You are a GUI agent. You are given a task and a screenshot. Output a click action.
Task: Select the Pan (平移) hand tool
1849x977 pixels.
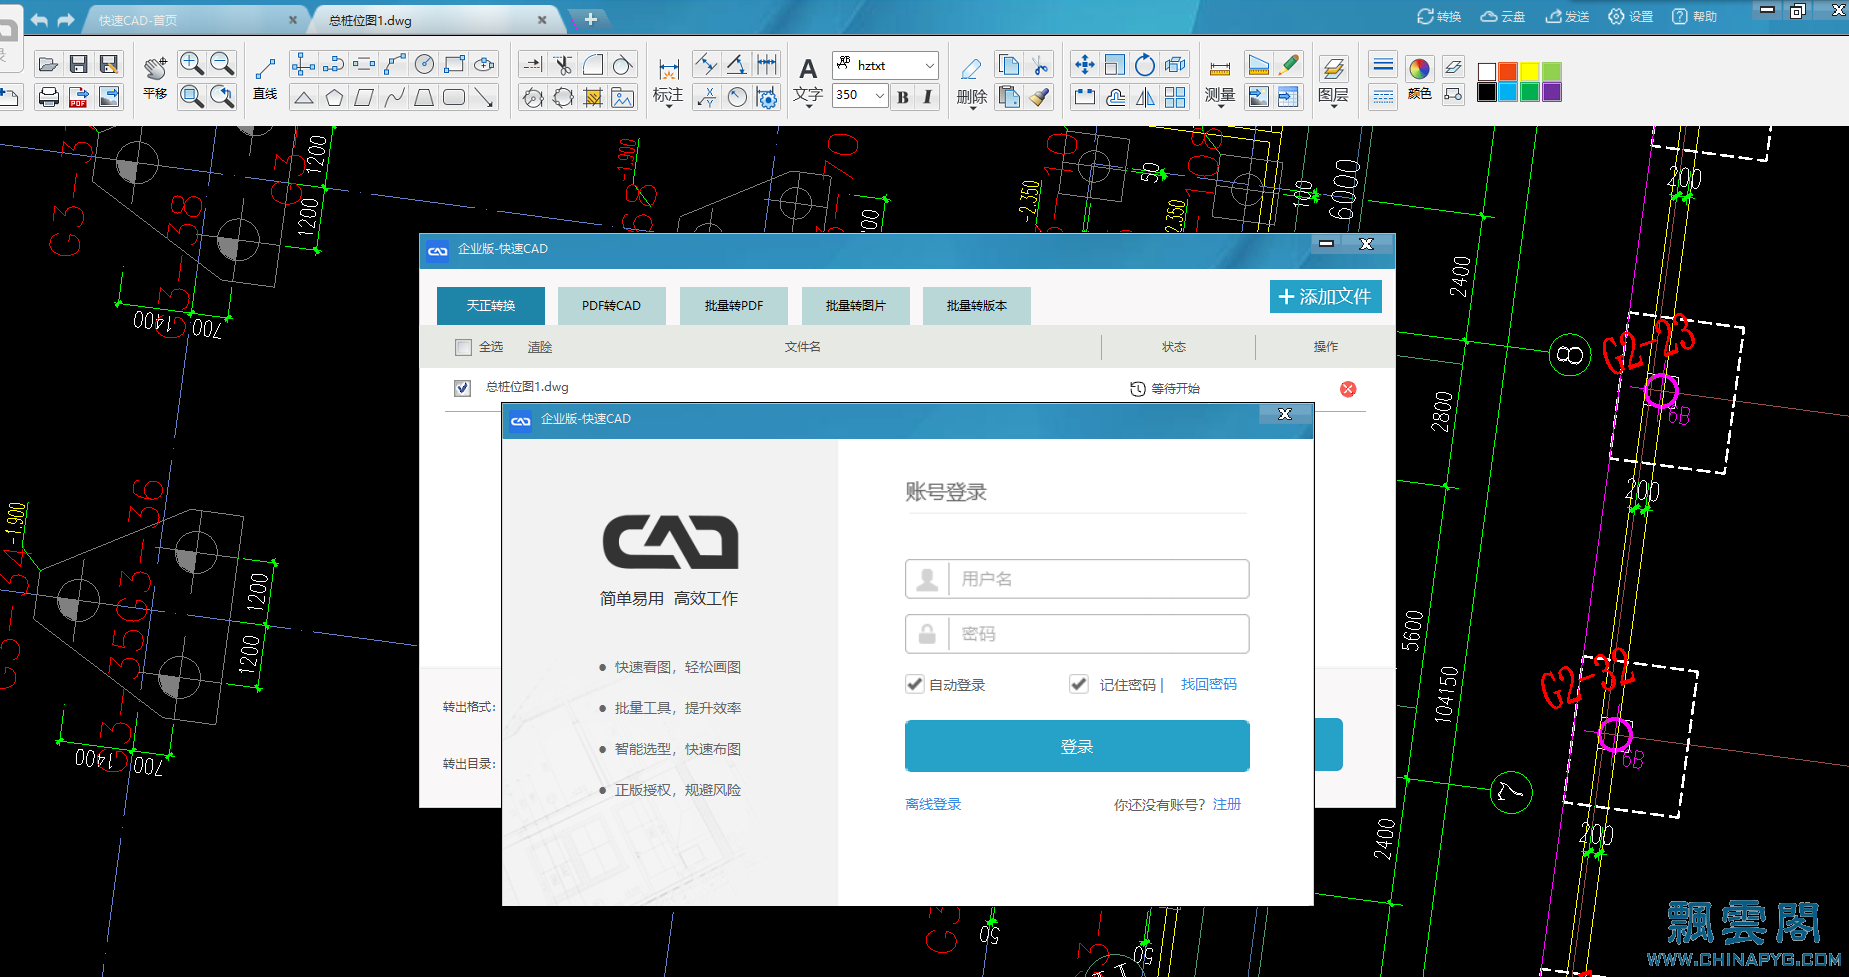tap(155, 77)
